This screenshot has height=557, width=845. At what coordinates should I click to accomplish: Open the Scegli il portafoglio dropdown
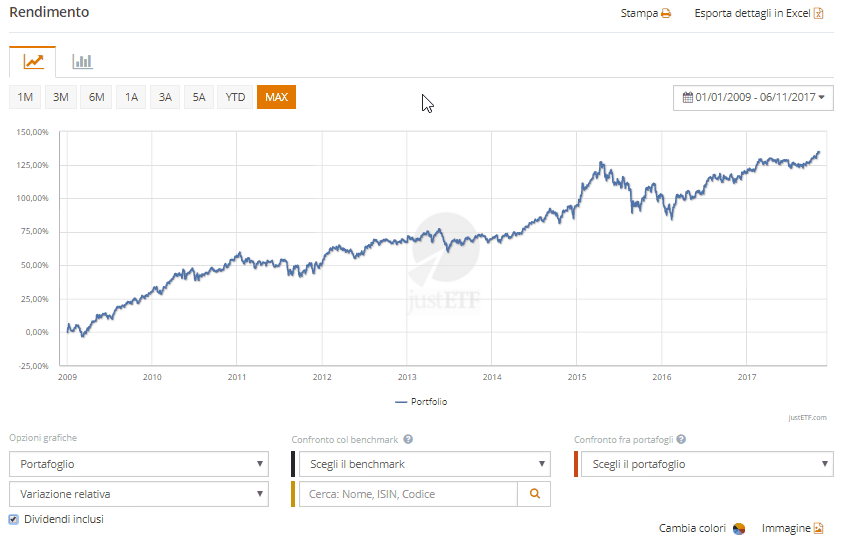point(707,464)
